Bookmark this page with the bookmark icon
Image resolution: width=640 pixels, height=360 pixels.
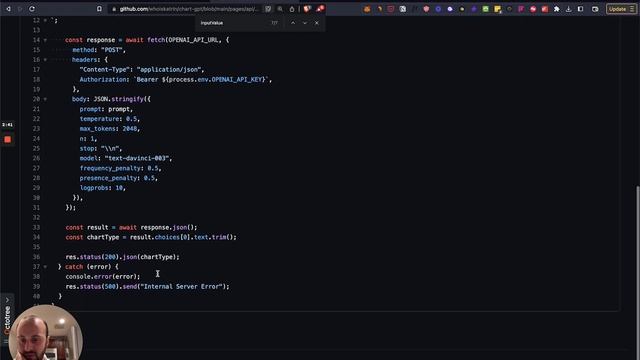(99, 9)
